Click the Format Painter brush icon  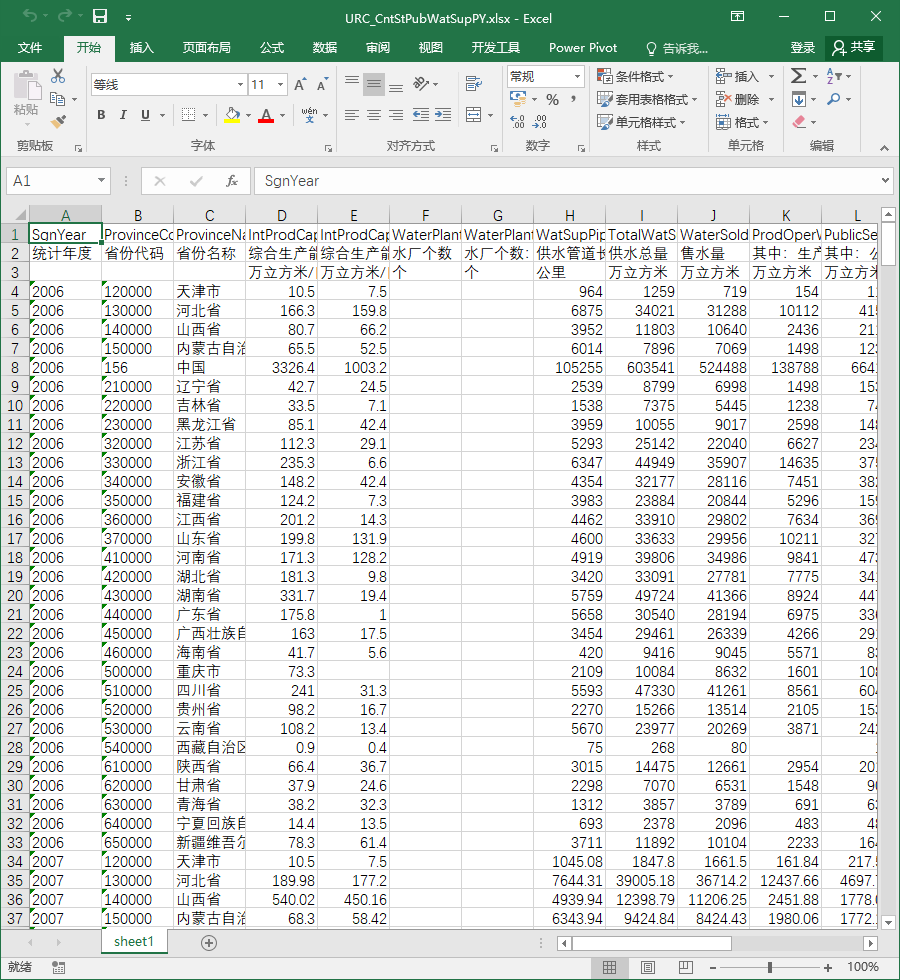[x=58, y=122]
